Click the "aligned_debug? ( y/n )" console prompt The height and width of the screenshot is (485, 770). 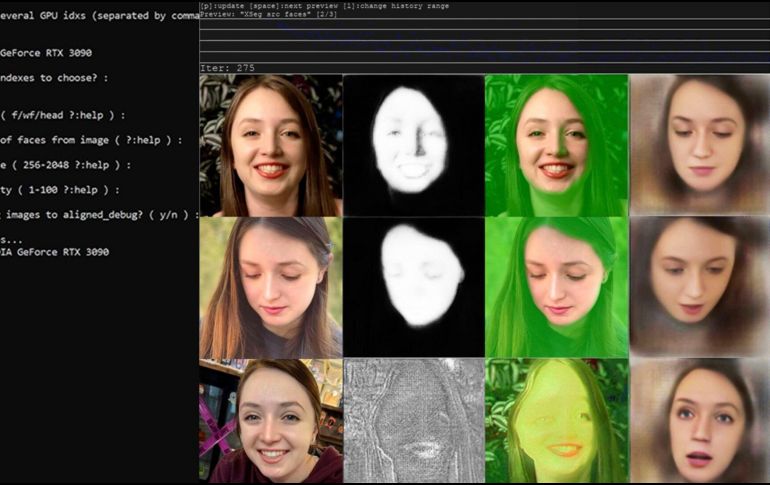pos(100,214)
